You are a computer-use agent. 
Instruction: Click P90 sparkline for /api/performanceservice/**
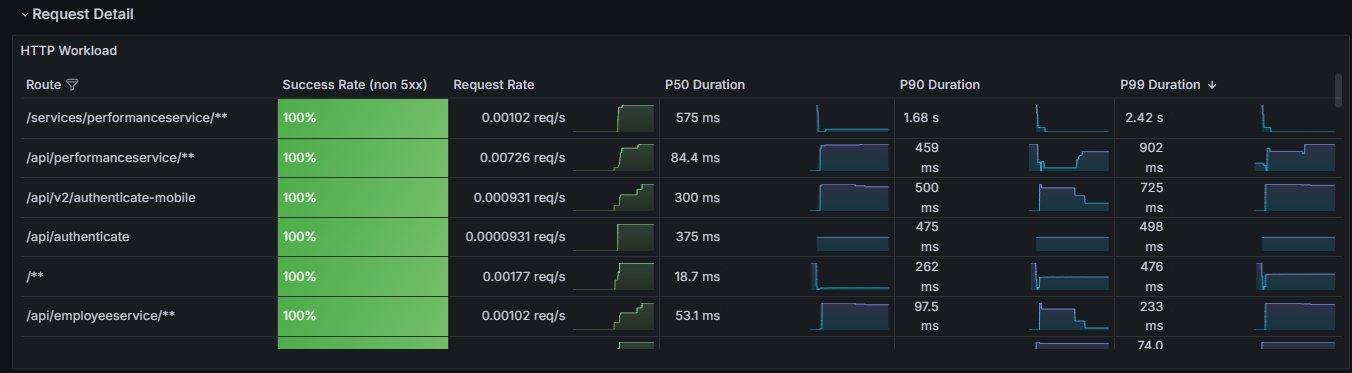click(x=1069, y=157)
